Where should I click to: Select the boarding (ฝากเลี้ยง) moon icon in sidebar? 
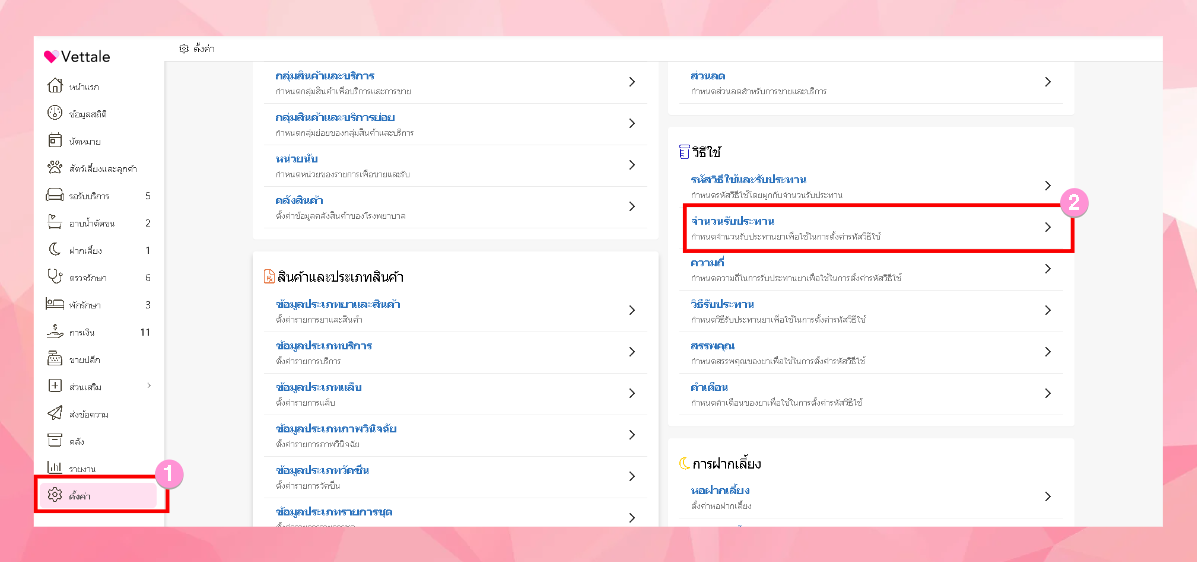click(x=55, y=250)
